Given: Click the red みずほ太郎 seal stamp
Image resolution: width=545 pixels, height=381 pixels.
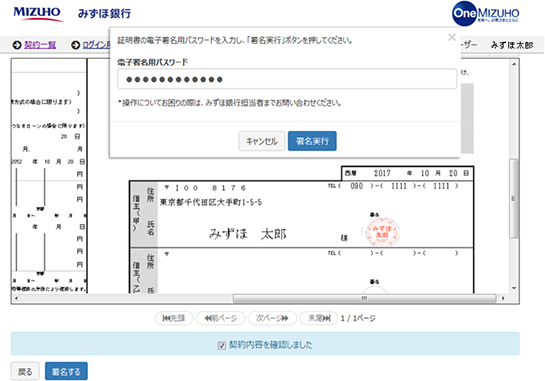Looking at the screenshot, I should [x=382, y=232].
